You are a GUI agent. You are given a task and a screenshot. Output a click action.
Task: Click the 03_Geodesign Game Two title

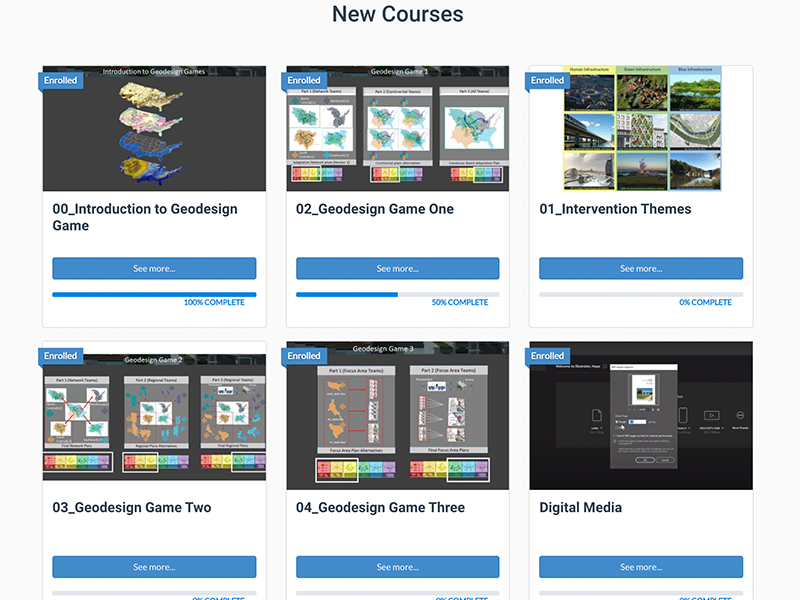[x=132, y=508]
